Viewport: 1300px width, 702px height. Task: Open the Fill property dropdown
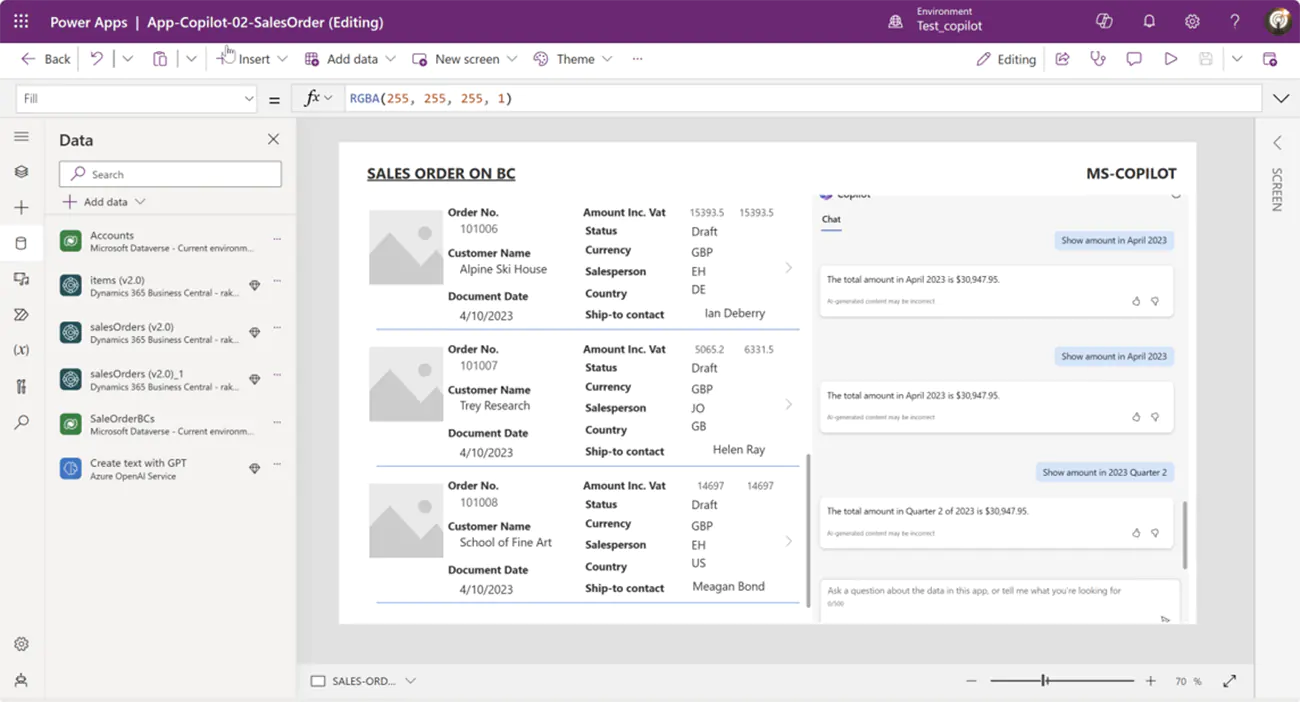click(x=137, y=98)
